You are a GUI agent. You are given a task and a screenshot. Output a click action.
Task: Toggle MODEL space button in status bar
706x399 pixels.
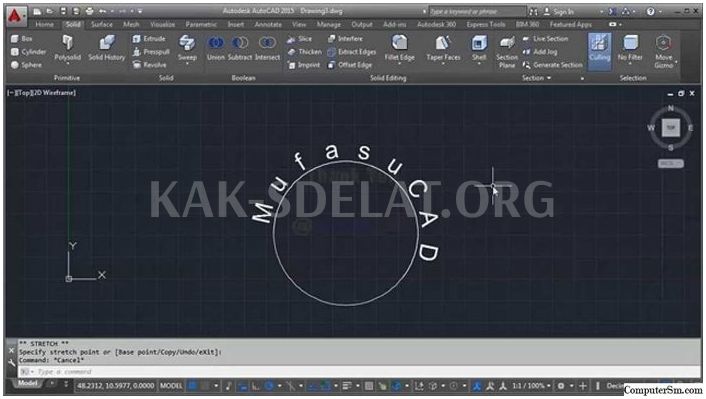click(x=171, y=386)
